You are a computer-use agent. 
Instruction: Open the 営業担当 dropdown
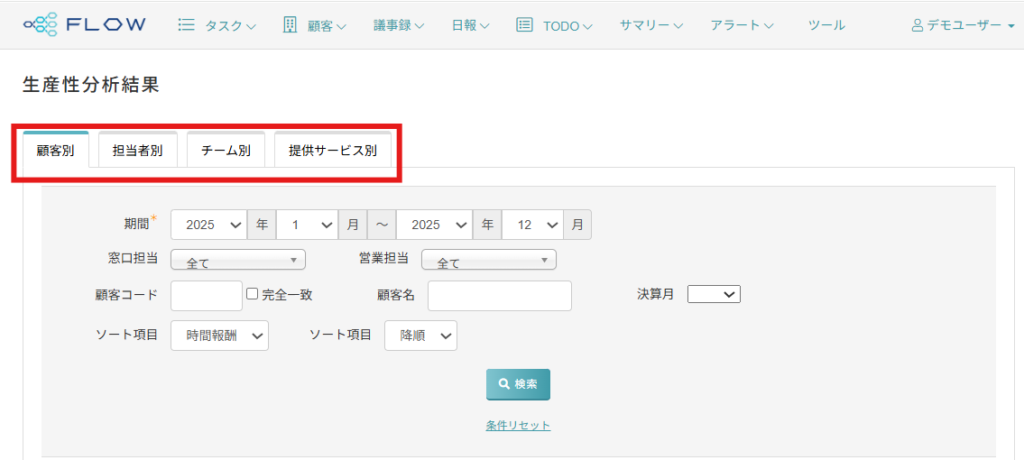pyautogui.click(x=488, y=261)
